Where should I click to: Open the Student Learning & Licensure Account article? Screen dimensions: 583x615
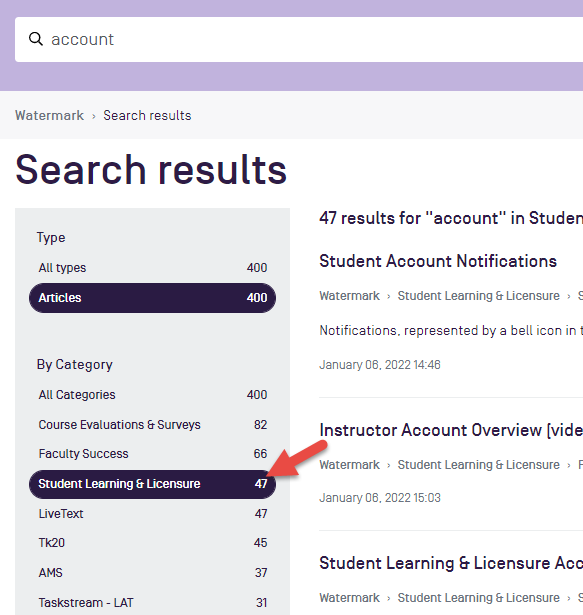(x=451, y=563)
